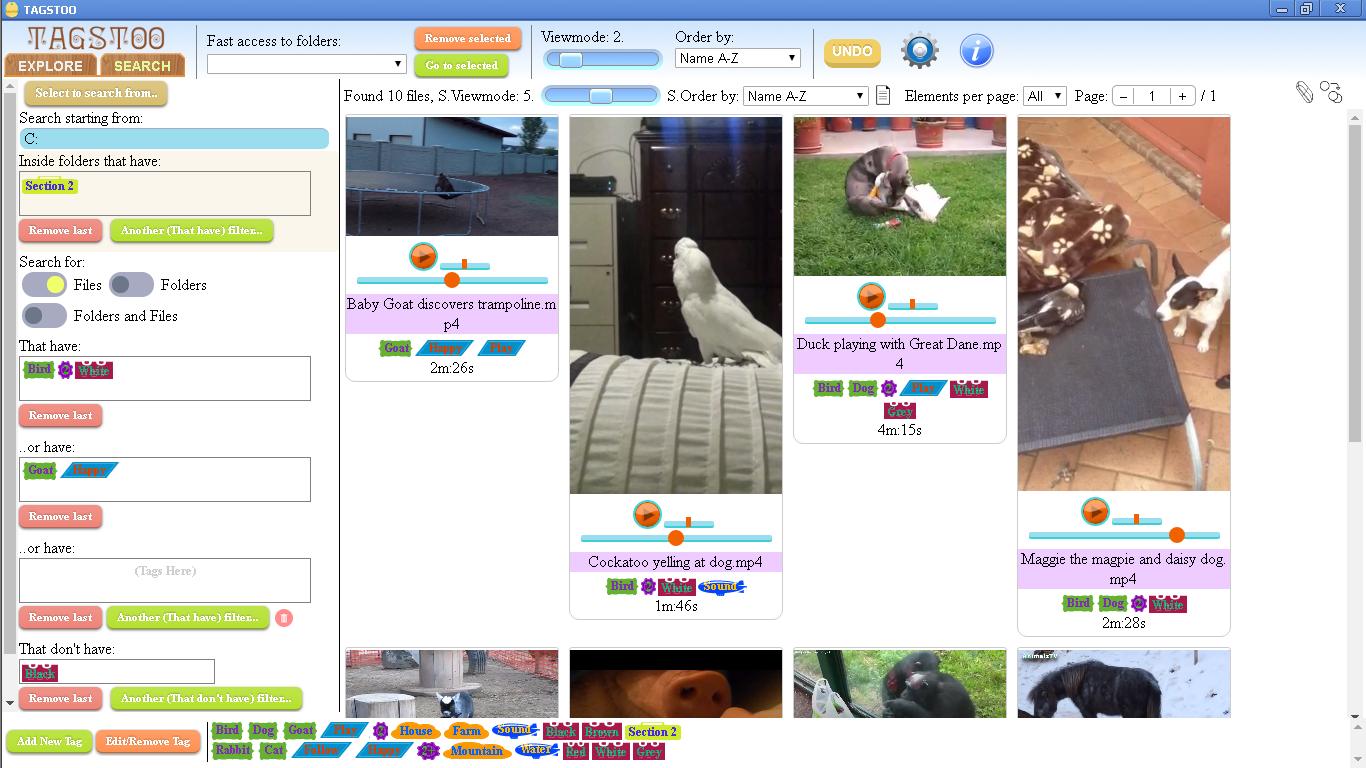Click the UNDO button
This screenshot has width=1366, height=768.
(852, 51)
